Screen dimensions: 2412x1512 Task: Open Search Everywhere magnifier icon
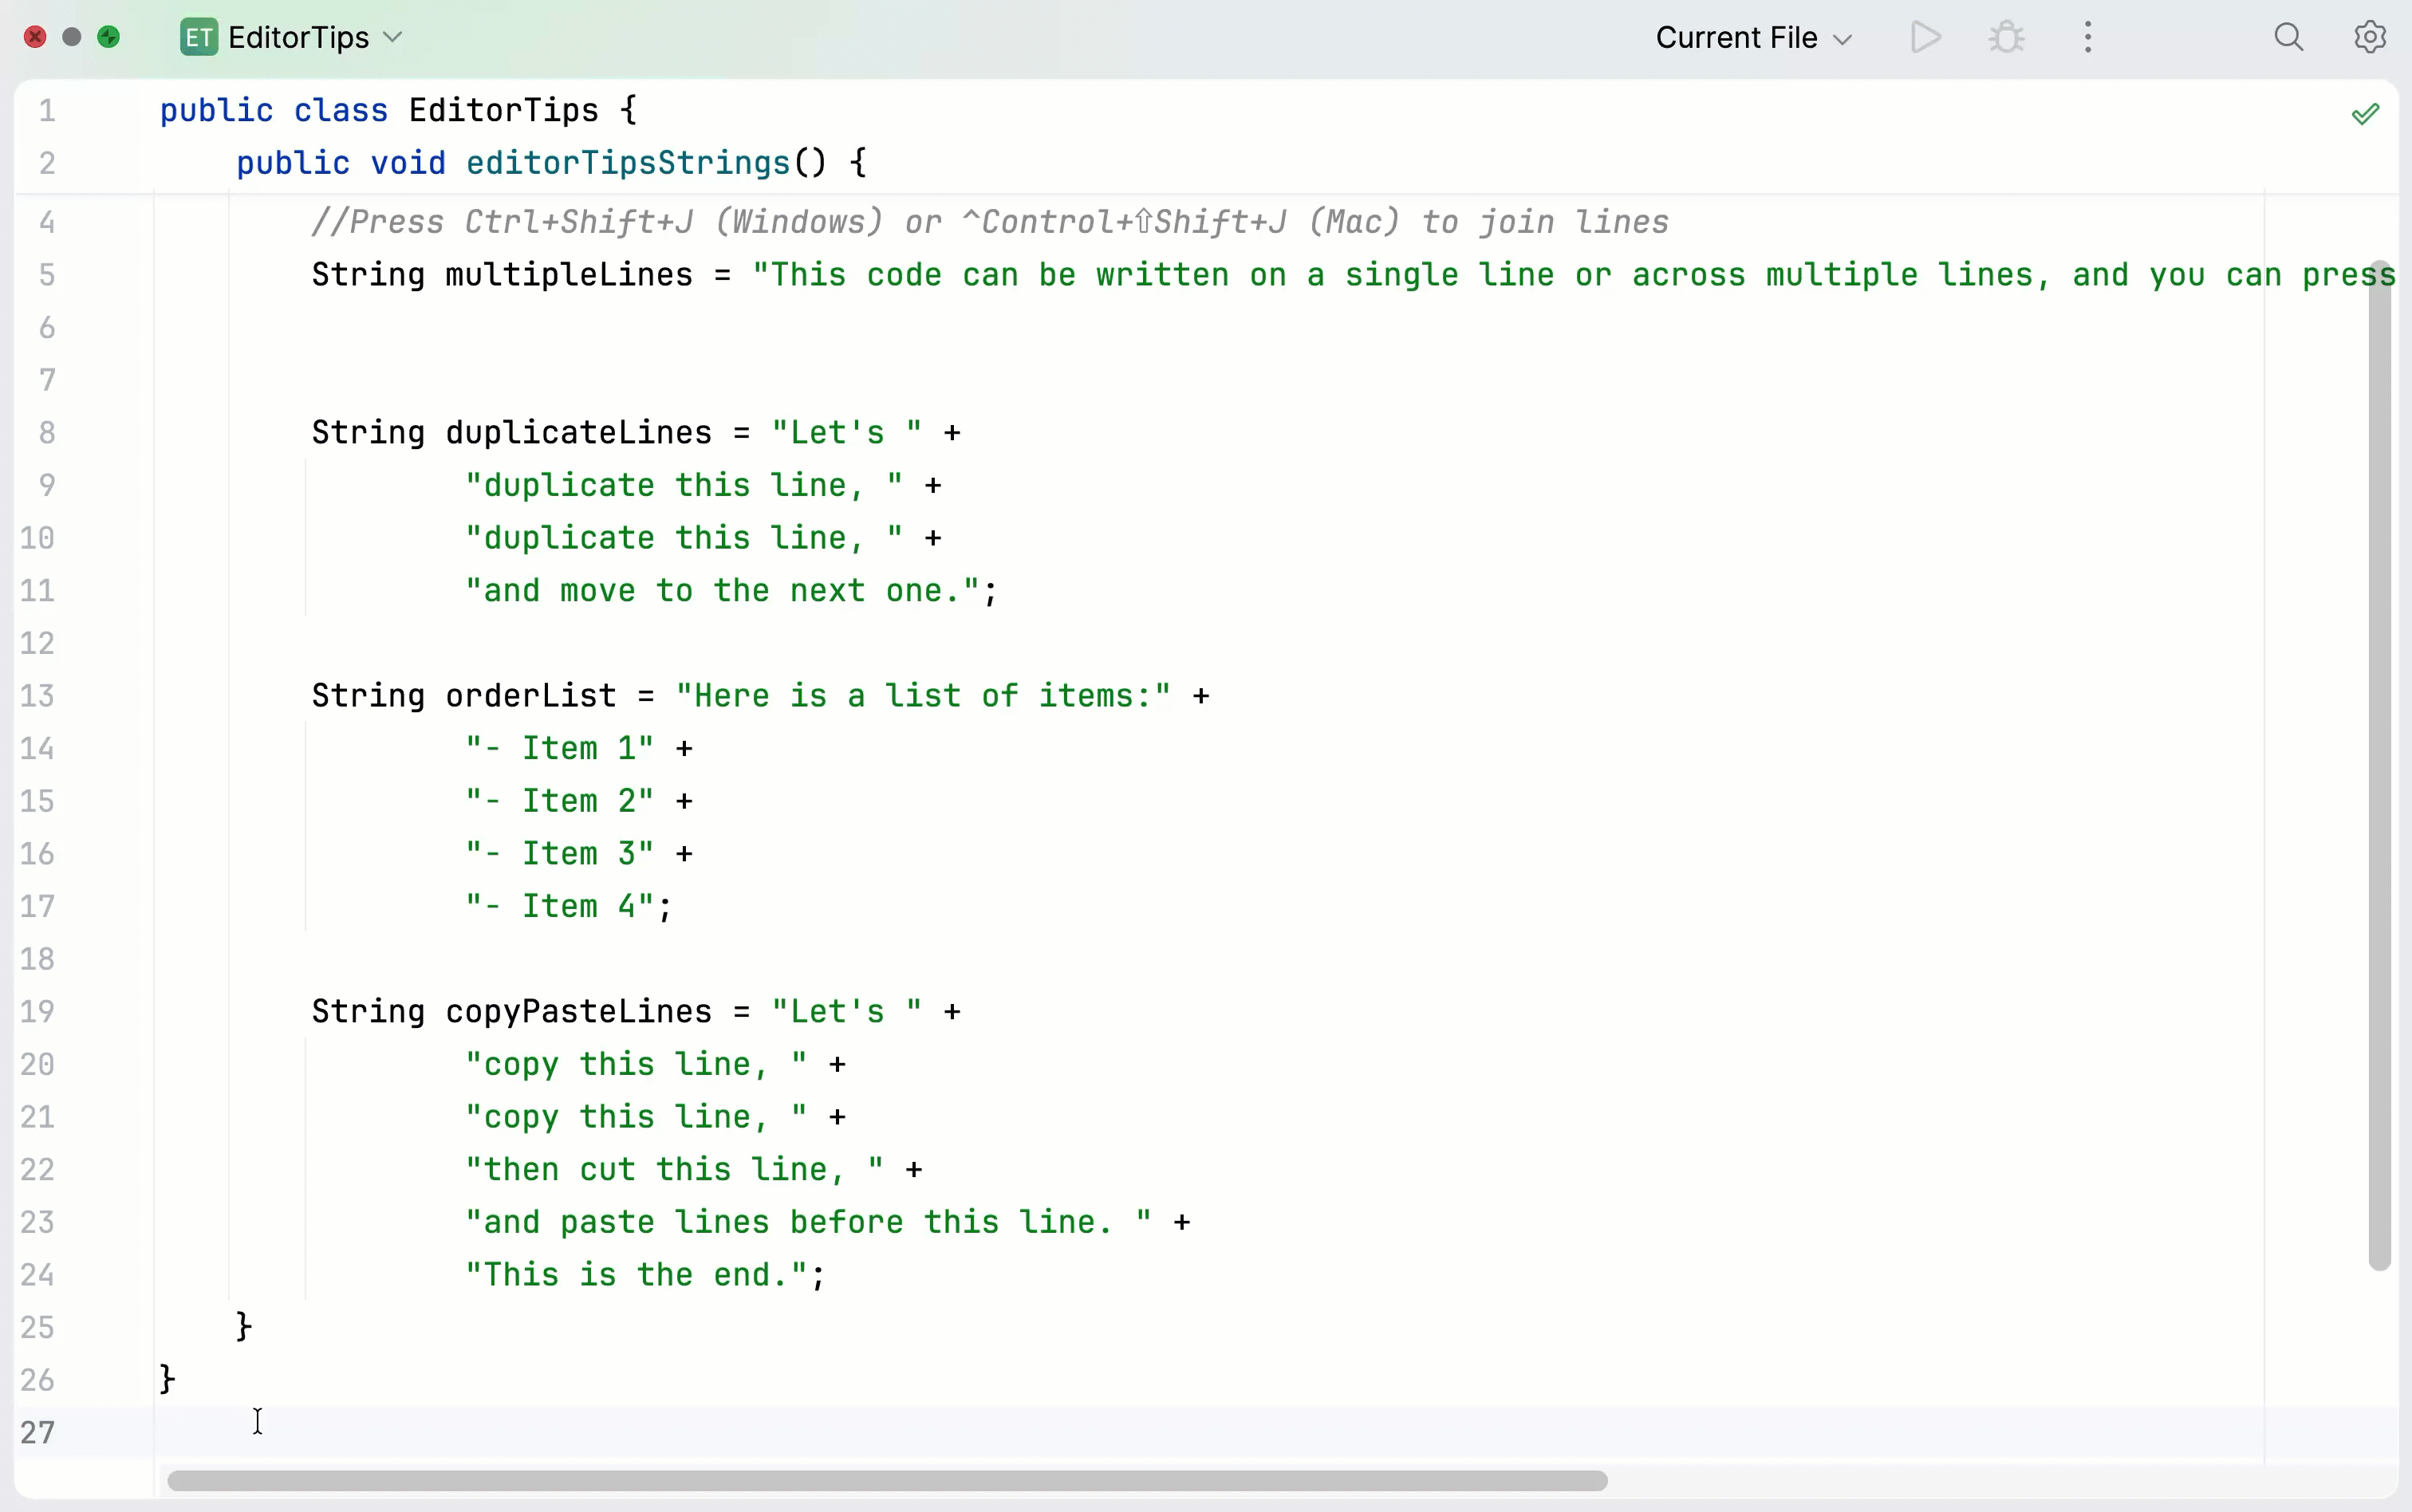[2289, 38]
